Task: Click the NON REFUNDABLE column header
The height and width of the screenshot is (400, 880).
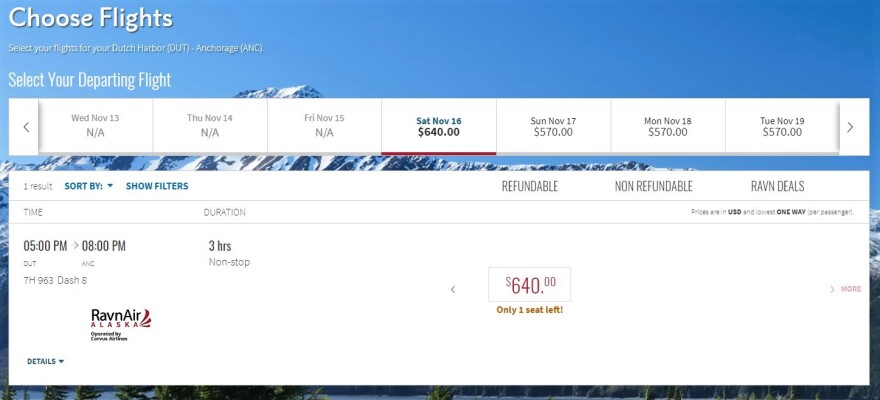Action: coord(653,186)
